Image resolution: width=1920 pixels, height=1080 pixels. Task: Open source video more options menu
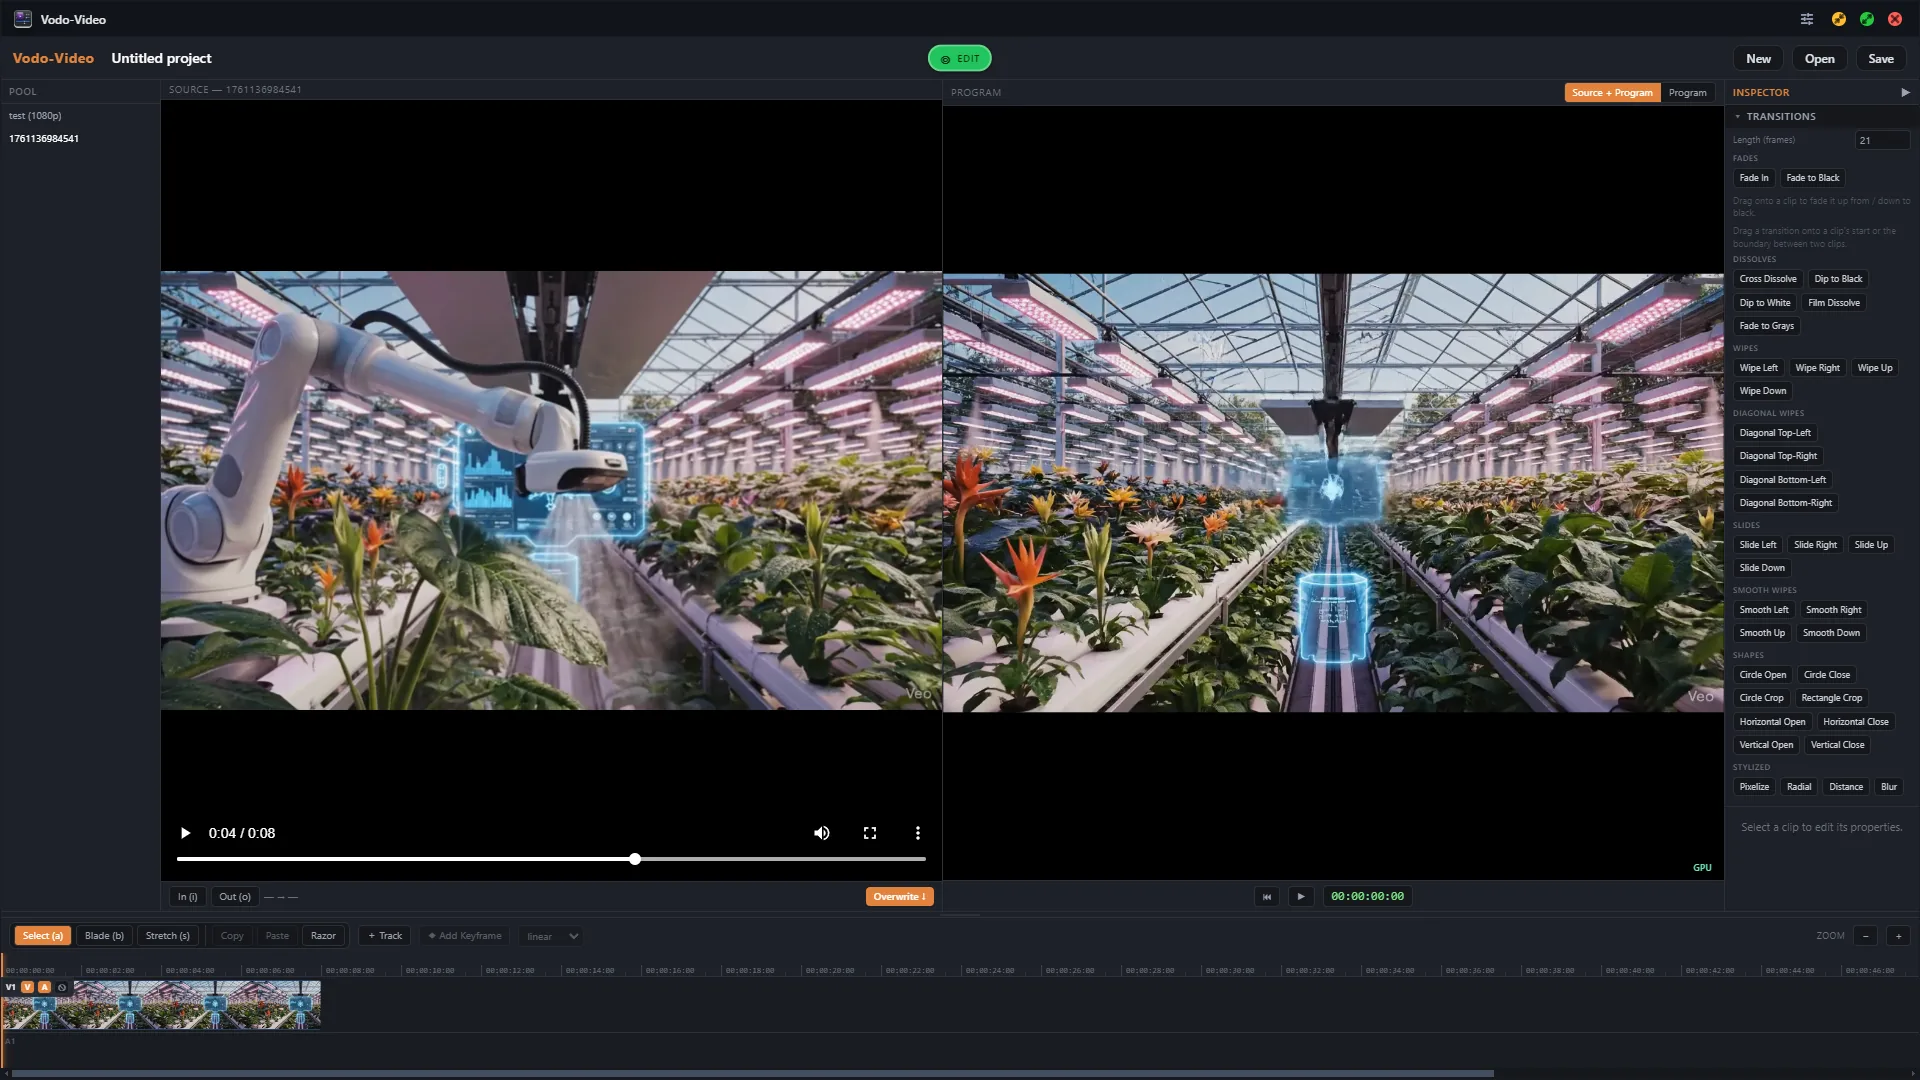tap(918, 833)
